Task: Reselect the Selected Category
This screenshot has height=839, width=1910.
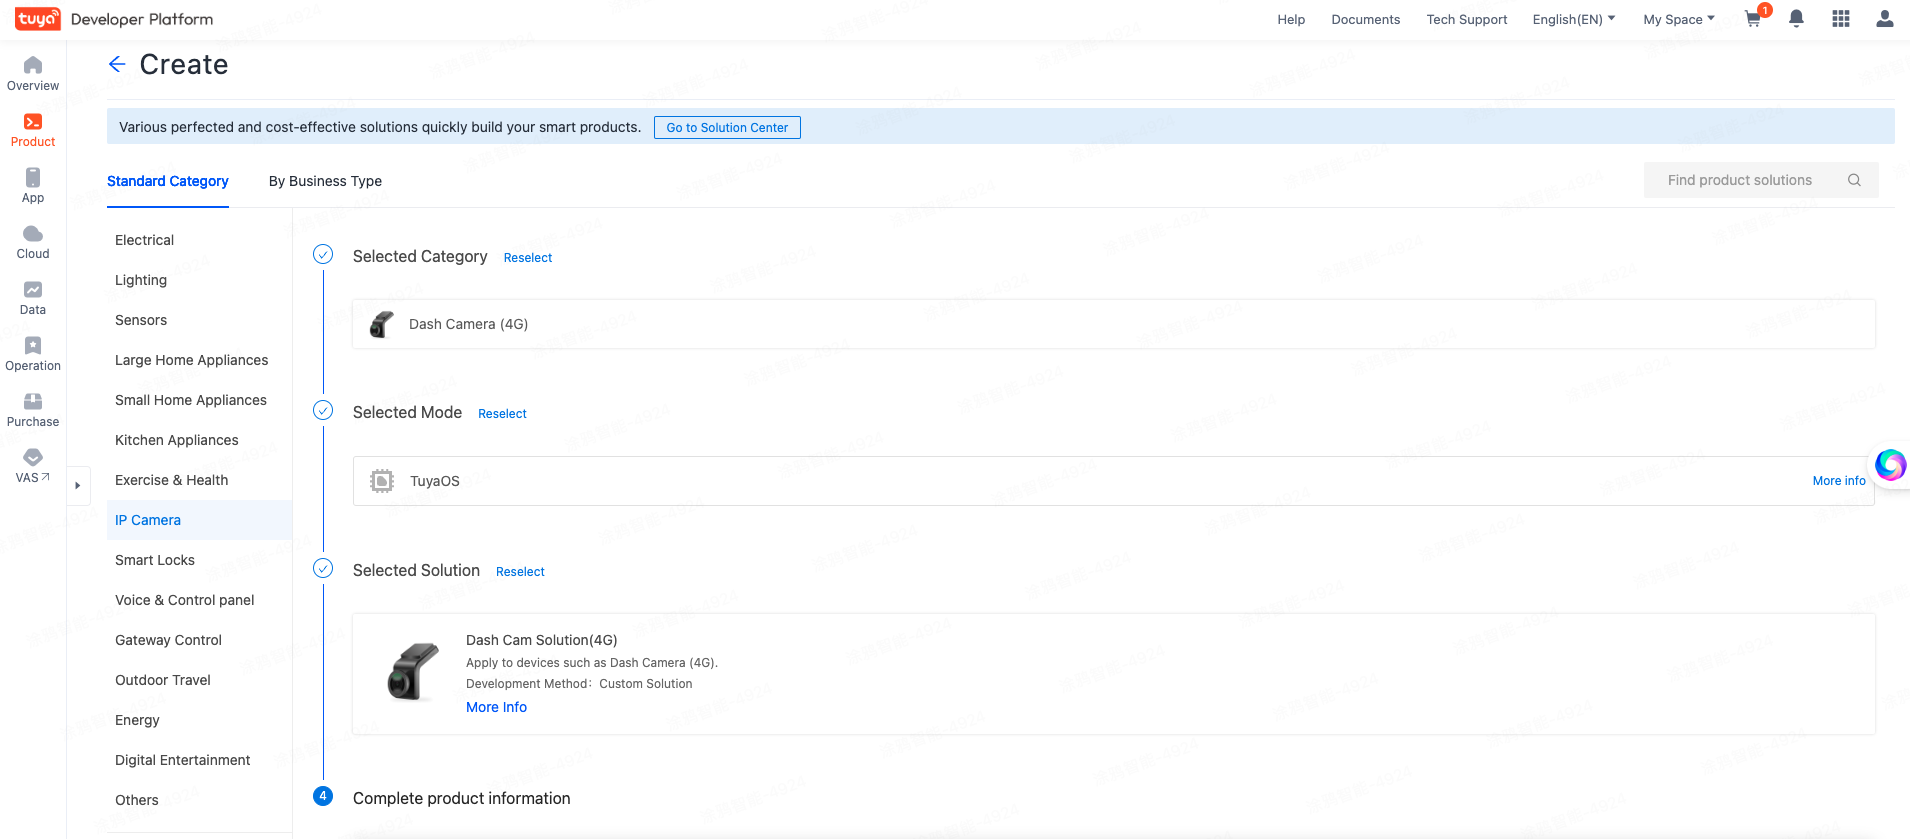Action: point(528,258)
